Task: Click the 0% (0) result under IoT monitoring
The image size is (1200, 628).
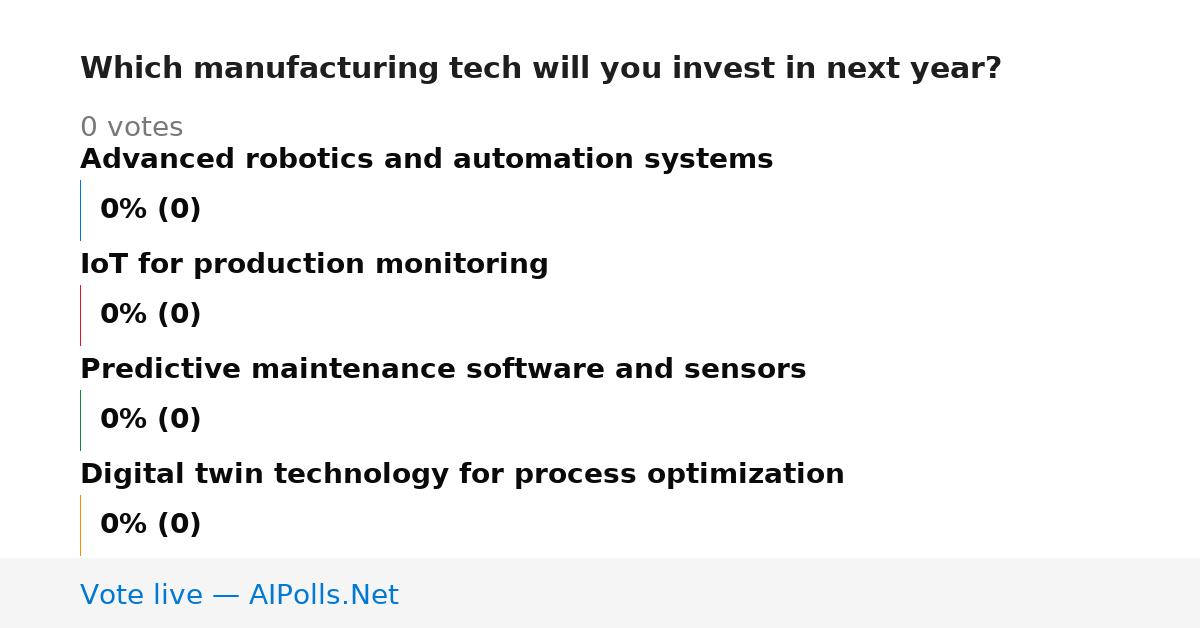Action: (x=150, y=315)
